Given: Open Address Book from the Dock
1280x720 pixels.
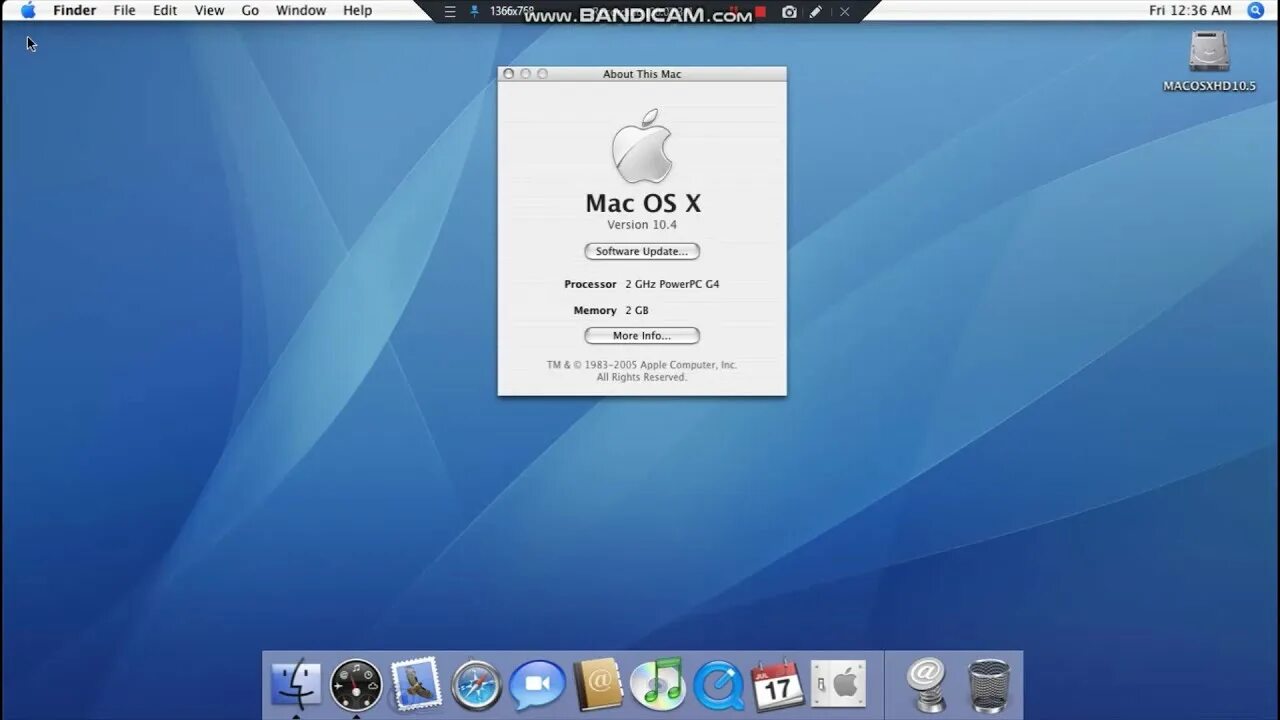Looking at the screenshot, I should 597,685.
